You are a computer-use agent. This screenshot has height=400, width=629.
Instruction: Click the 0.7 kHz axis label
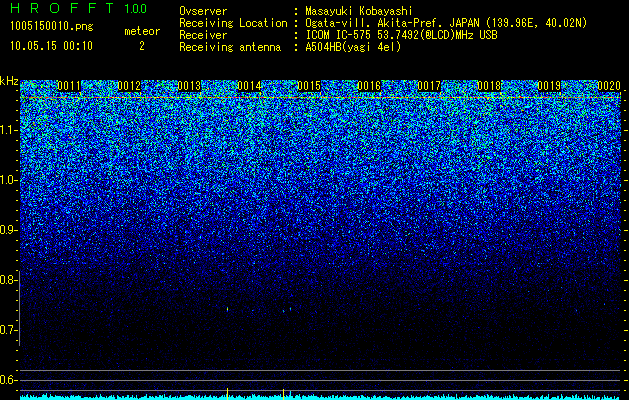[x=8, y=330]
